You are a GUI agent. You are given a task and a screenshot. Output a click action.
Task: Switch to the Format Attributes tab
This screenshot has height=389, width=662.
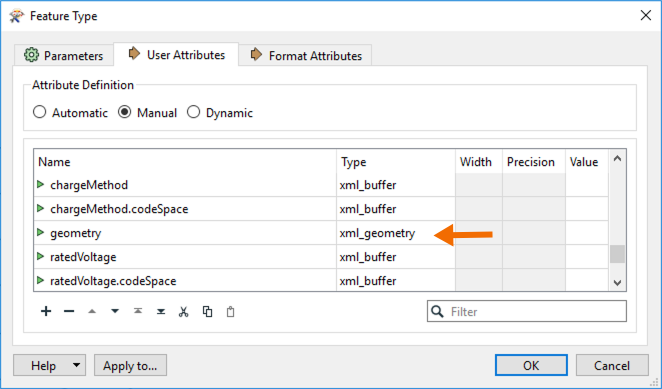(x=305, y=55)
